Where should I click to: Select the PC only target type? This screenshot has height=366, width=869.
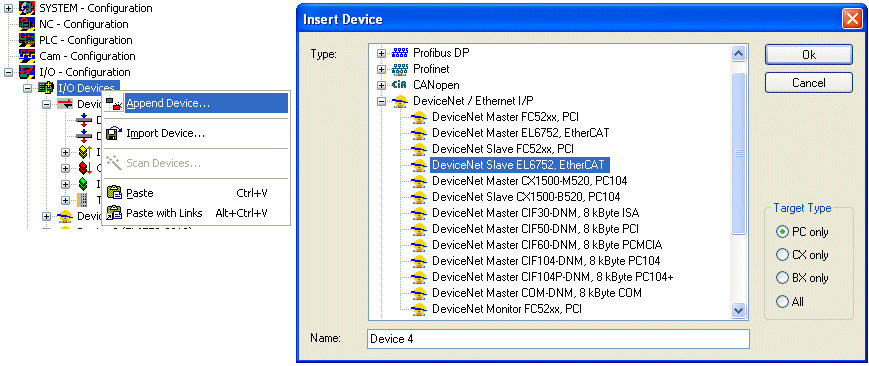pyautogui.click(x=782, y=232)
